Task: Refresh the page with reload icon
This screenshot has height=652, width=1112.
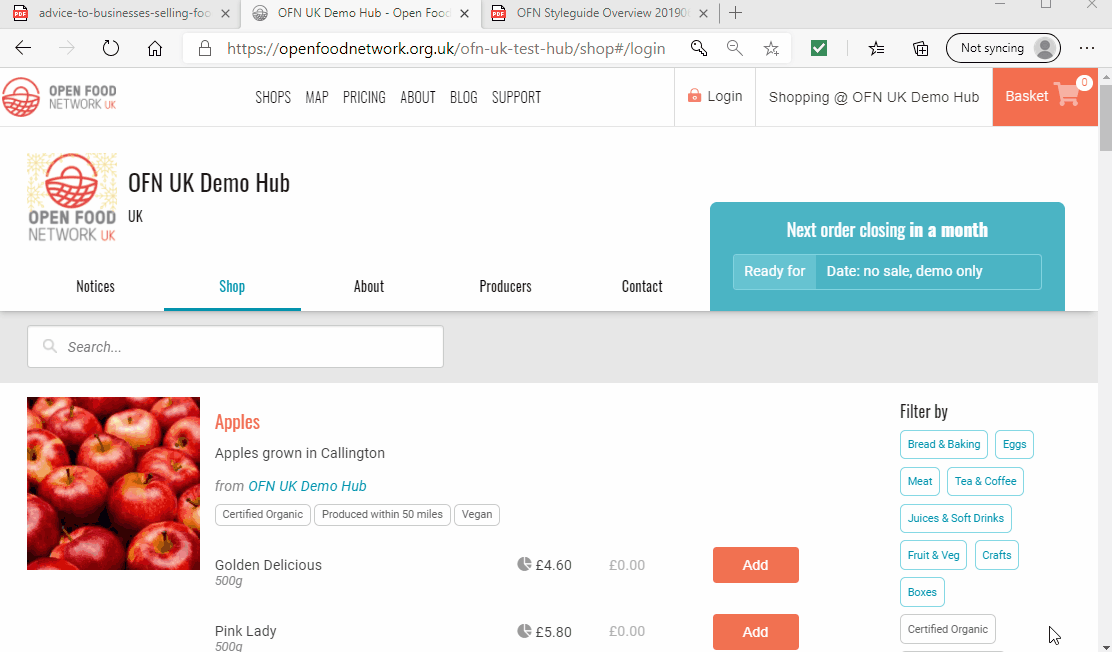Action: (x=111, y=48)
